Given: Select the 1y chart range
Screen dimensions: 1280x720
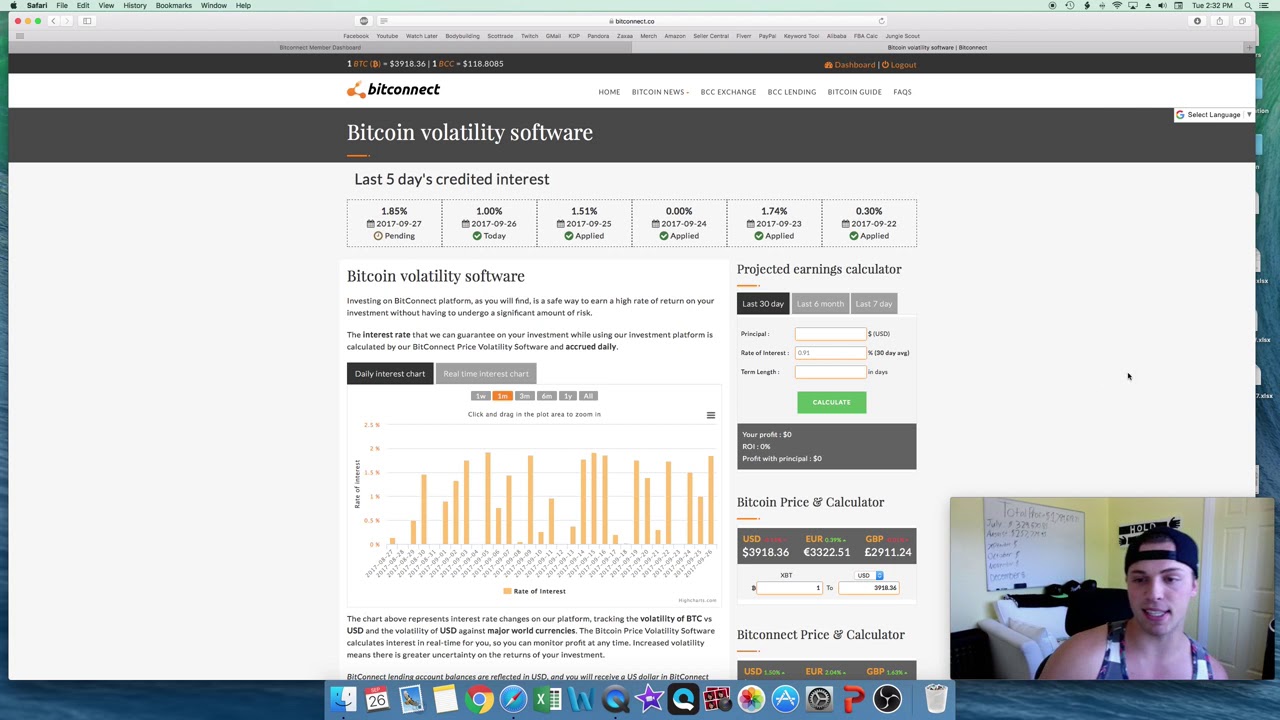Looking at the screenshot, I should (x=567, y=396).
